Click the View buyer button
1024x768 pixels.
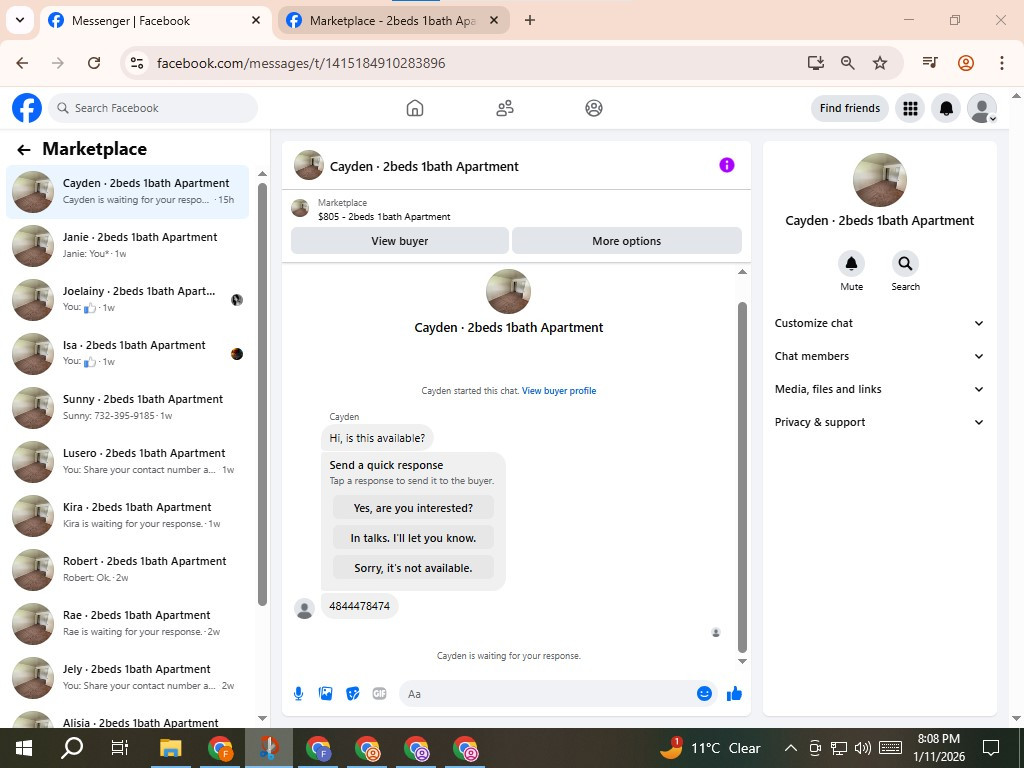point(400,241)
